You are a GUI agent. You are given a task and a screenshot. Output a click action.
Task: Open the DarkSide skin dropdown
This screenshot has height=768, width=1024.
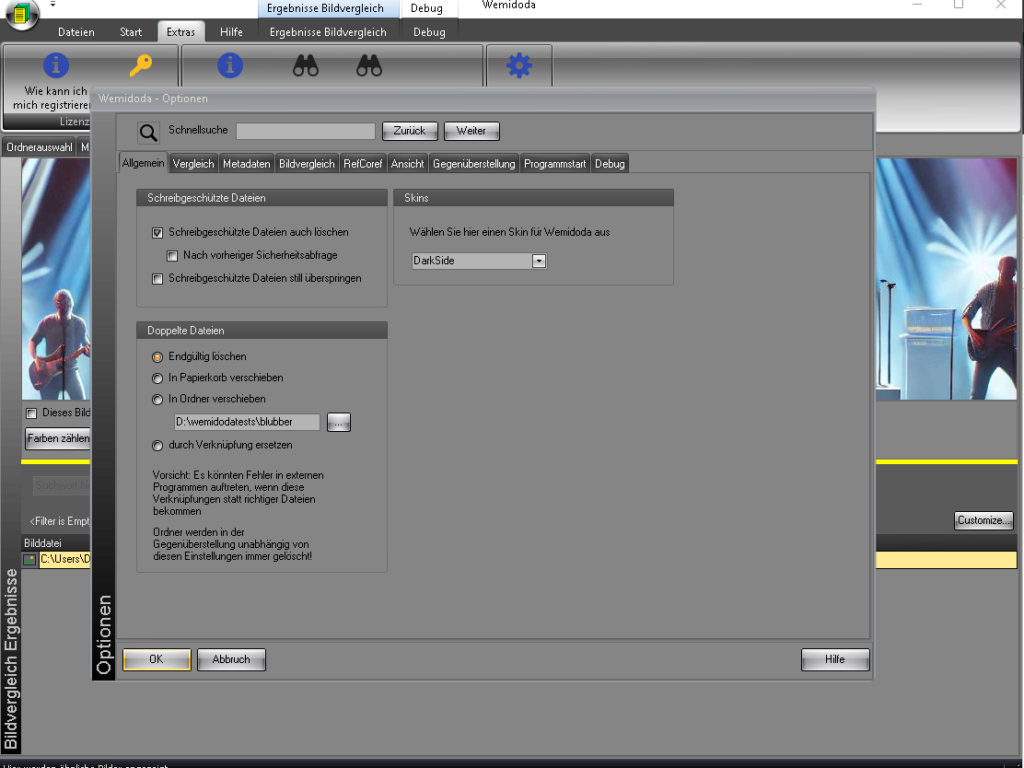tap(539, 261)
